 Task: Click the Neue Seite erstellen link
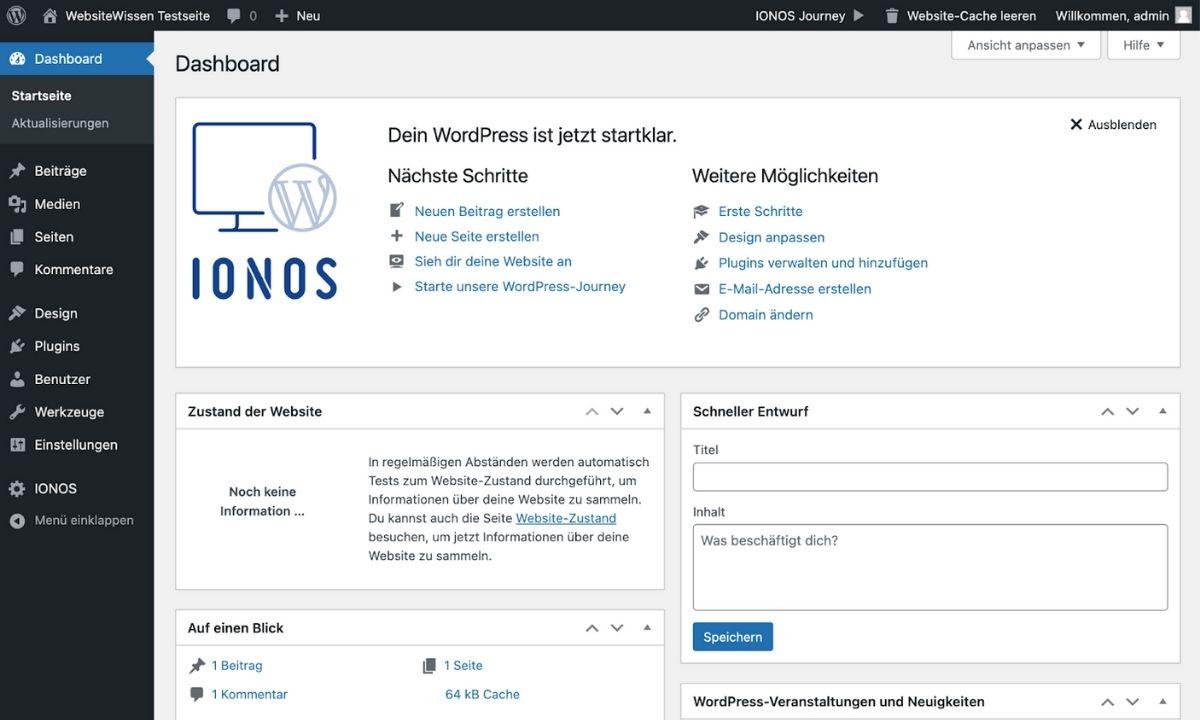click(x=477, y=237)
